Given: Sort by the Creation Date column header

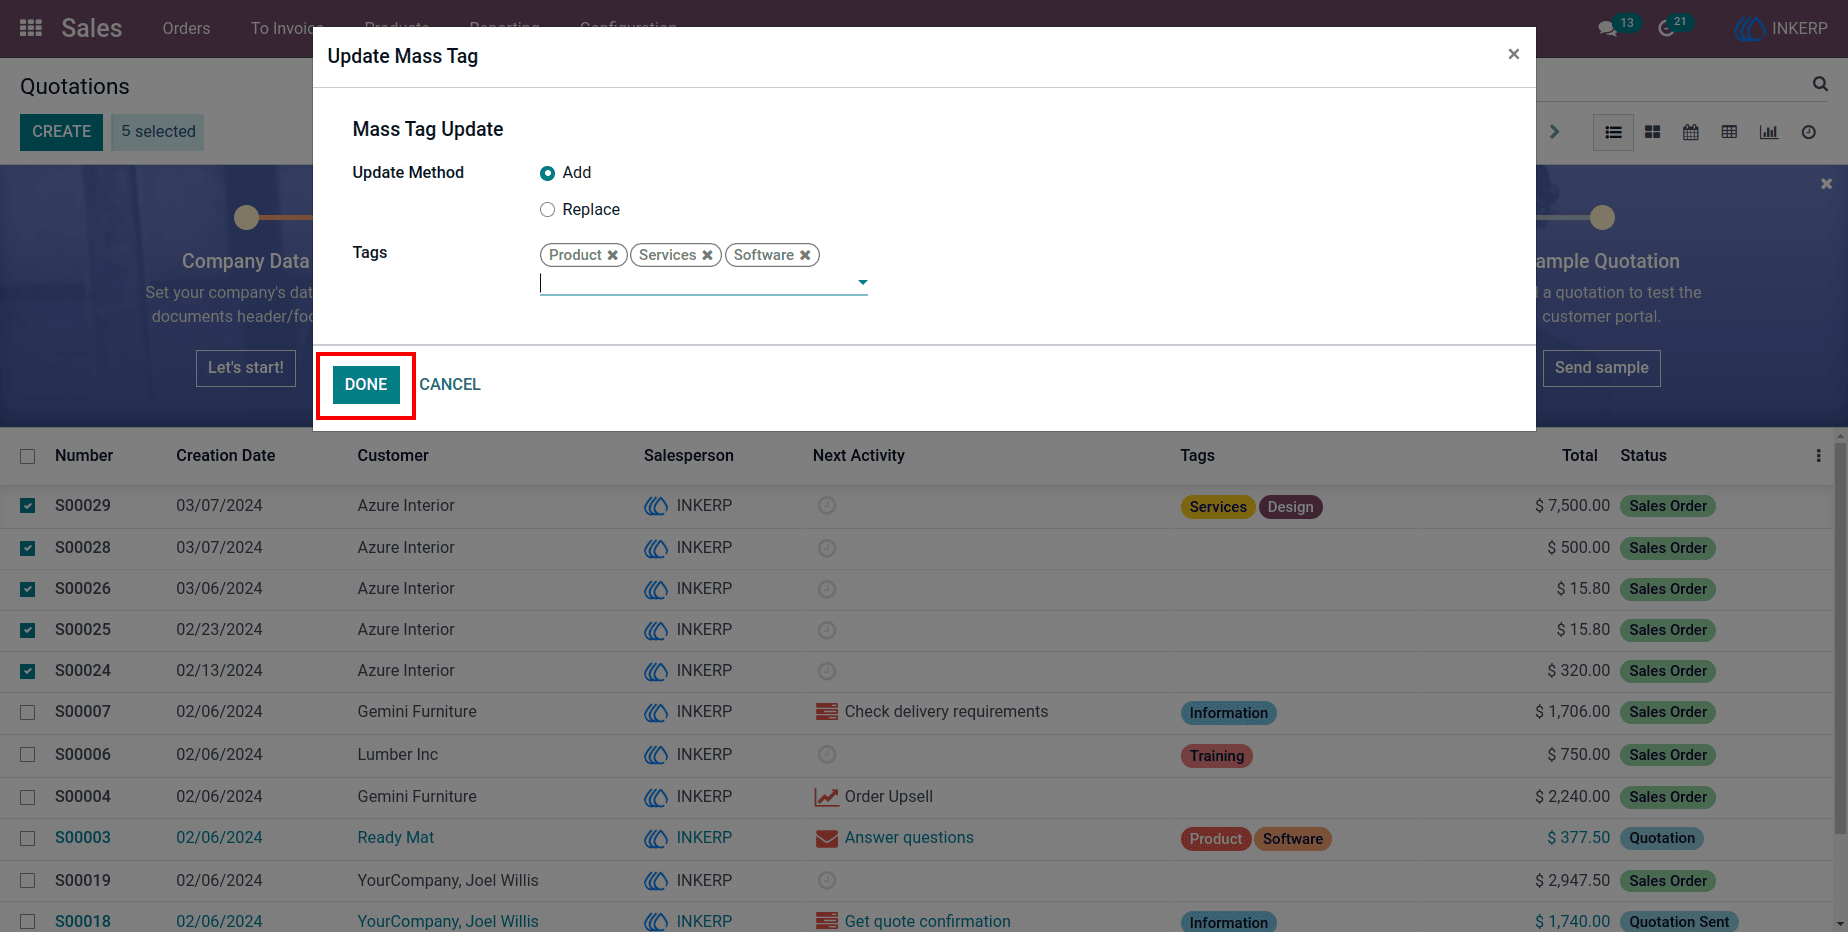Looking at the screenshot, I should pos(226,455).
